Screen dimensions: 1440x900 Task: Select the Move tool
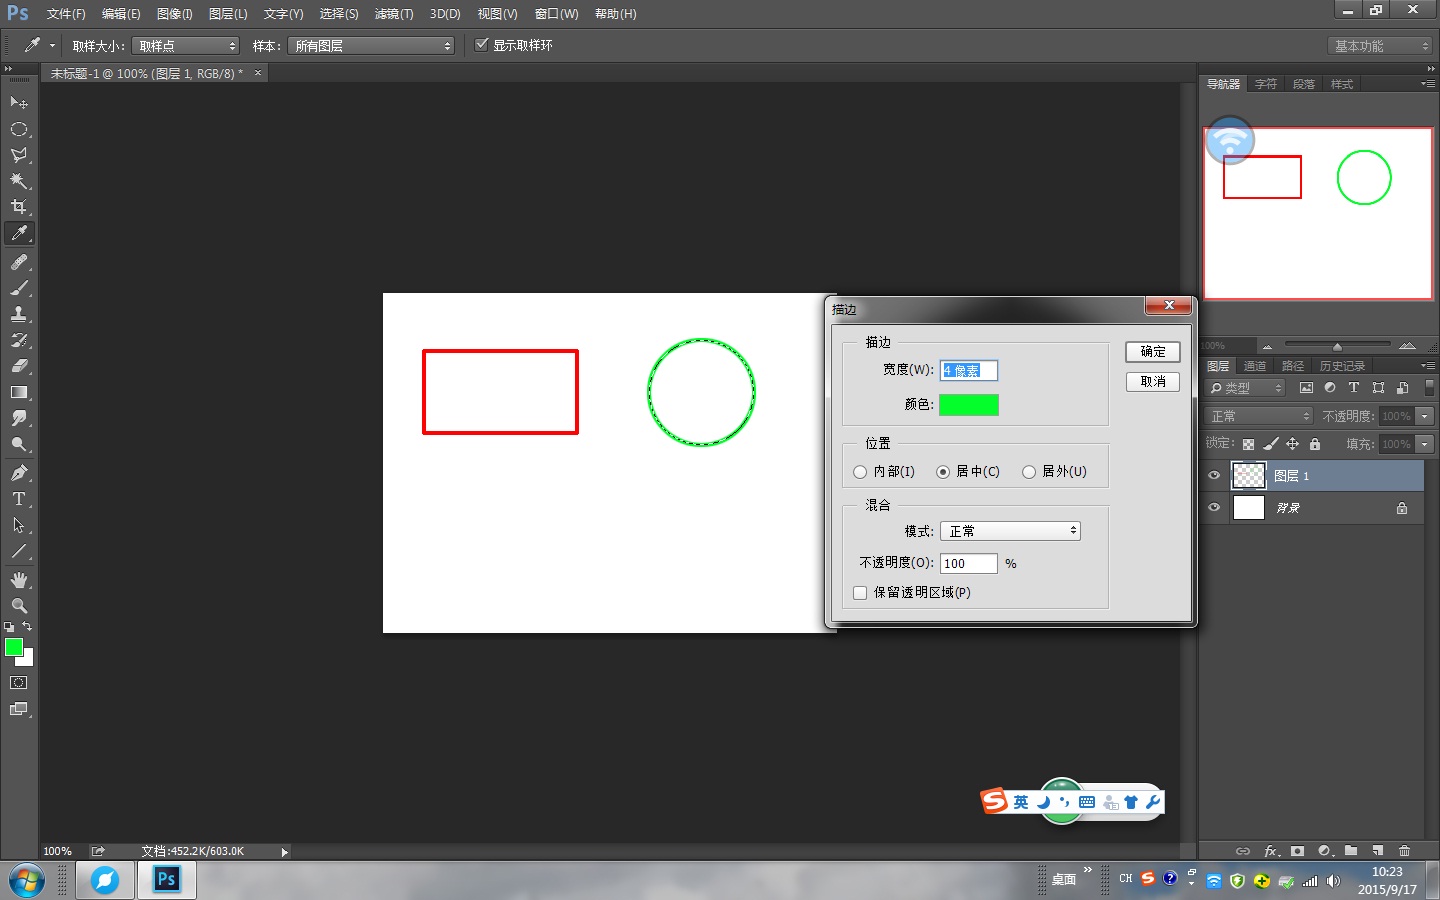tap(19, 103)
